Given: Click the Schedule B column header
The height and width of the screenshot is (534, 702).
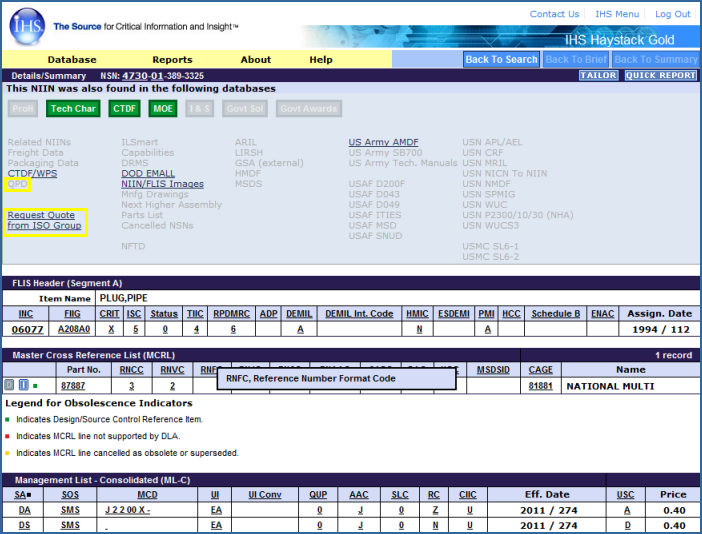Looking at the screenshot, I should click(556, 314).
